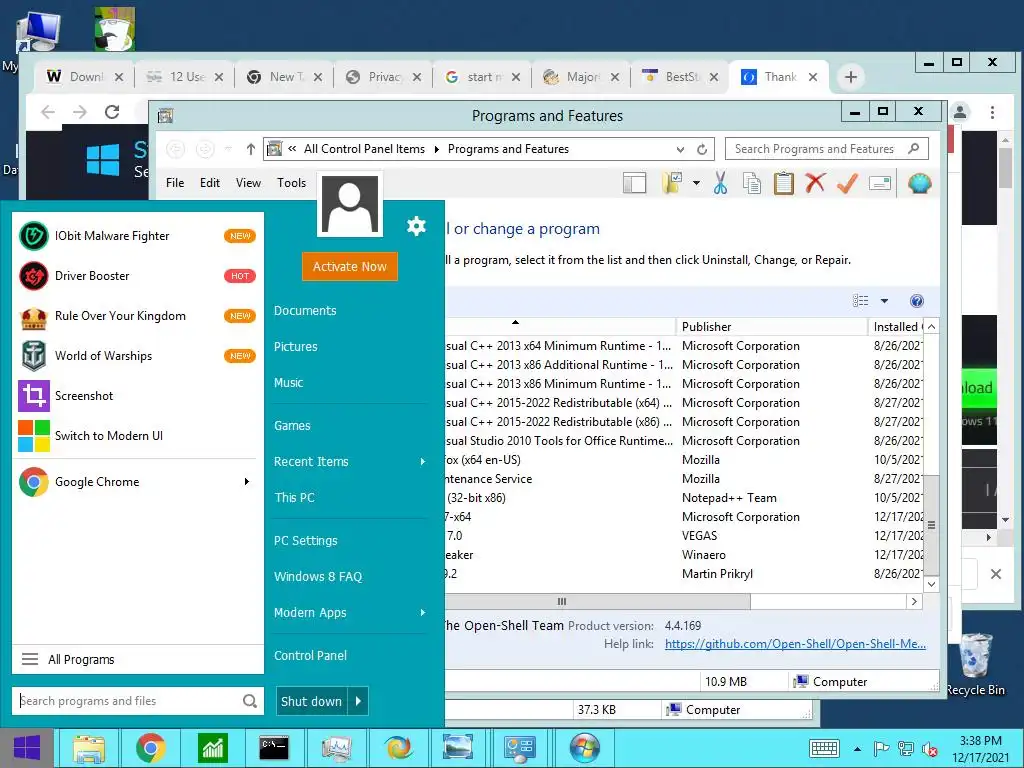Screen dimensions: 1024x768
Task: Open address bar history dropdown
Action: [680, 150]
